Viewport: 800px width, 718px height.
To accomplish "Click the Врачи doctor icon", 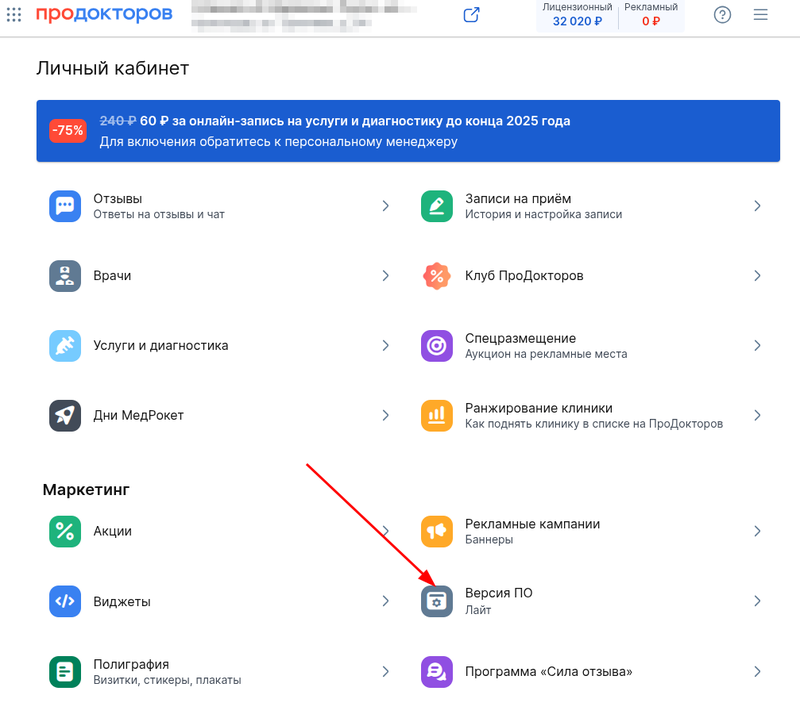I will (65, 276).
